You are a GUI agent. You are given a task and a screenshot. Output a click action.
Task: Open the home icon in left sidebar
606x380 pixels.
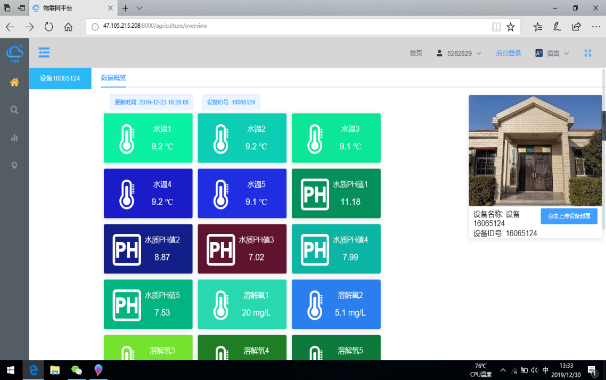[x=14, y=82]
